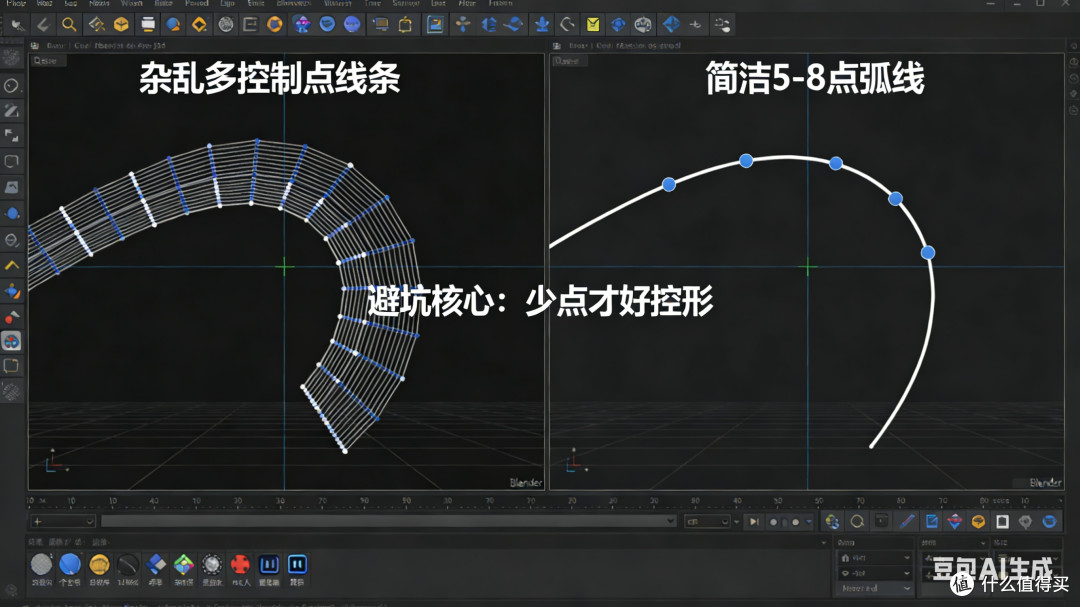Select the gray sphere material in bottom shelf
Image resolution: width=1080 pixels, height=607 pixels.
click(x=41, y=564)
